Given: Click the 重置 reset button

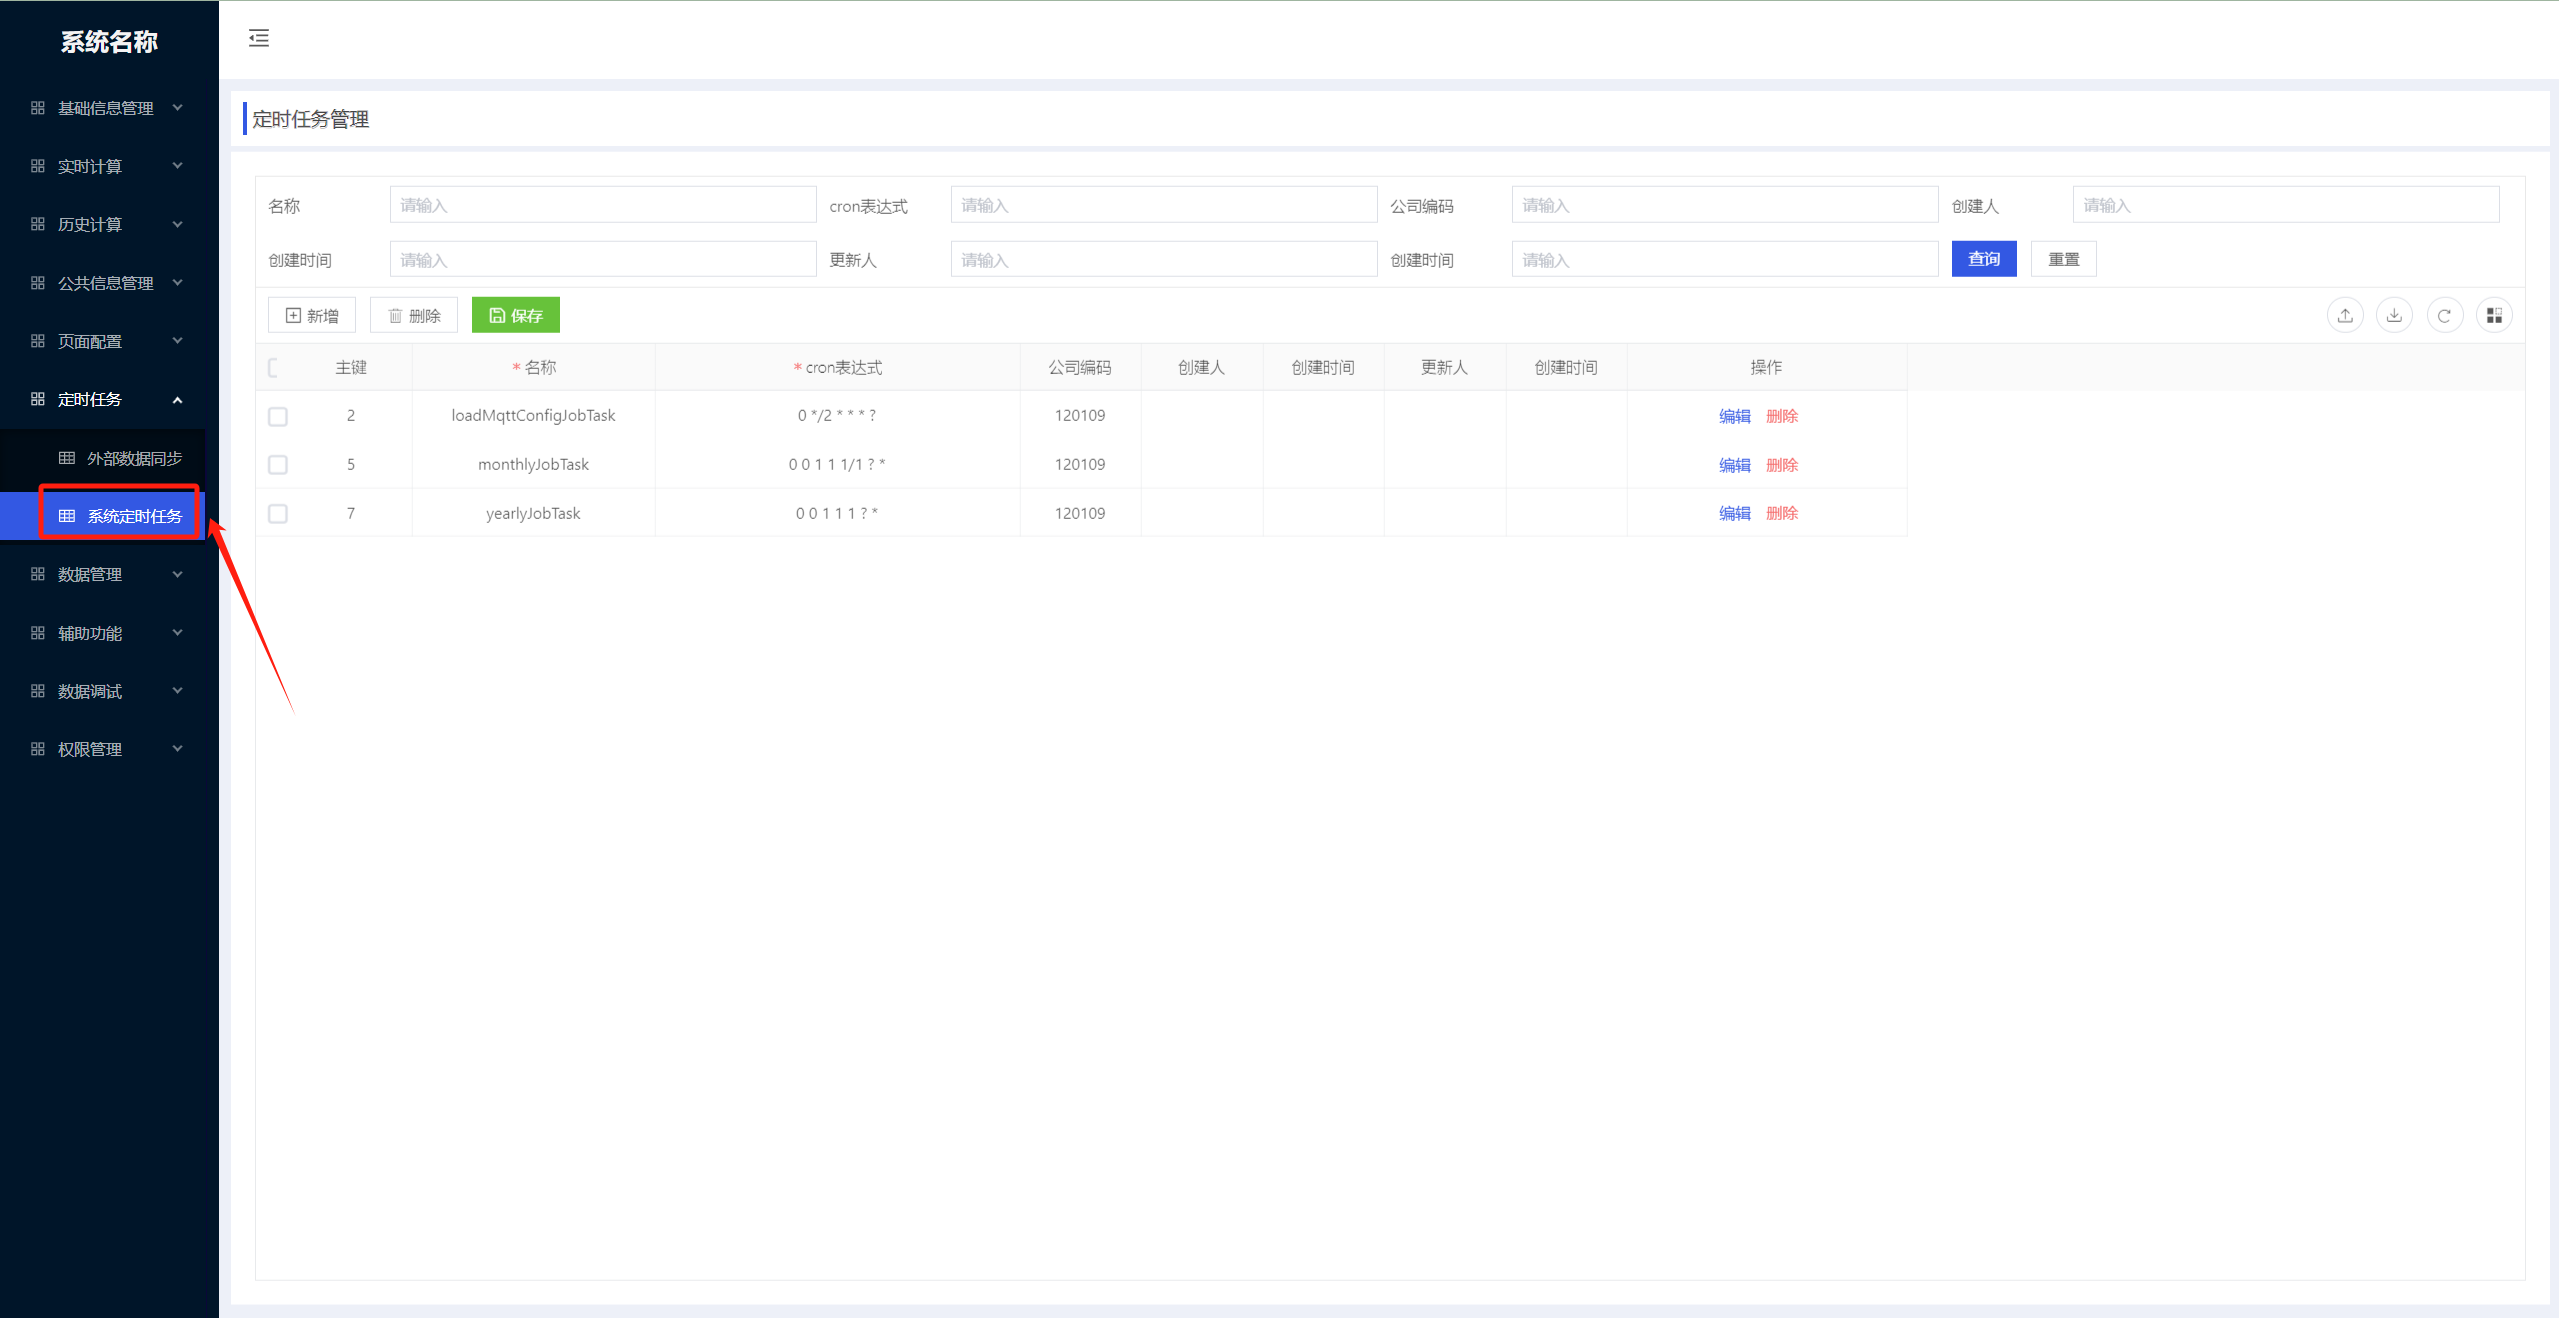Looking at the screenshot, I should pos(2064,259).
